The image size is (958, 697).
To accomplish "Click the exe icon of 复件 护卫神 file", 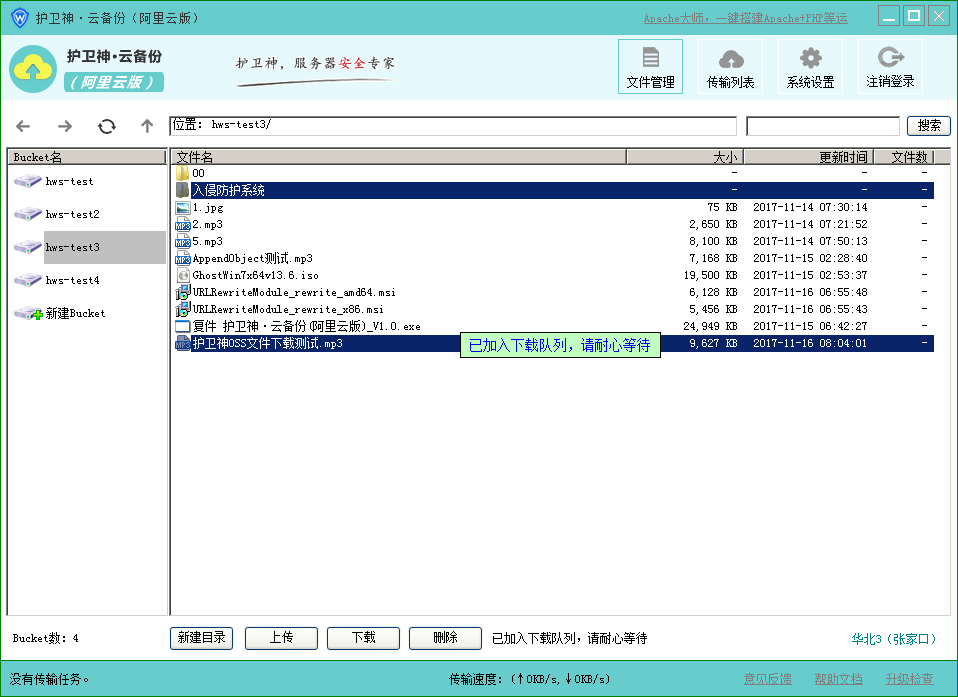I will click(x=182, y=326).
